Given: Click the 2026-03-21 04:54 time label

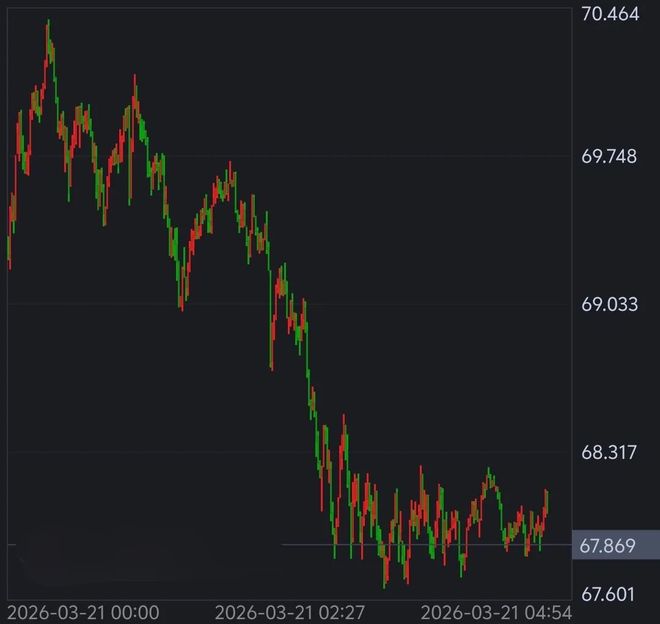Looking at the screenshot, I should tap(495, 611).
